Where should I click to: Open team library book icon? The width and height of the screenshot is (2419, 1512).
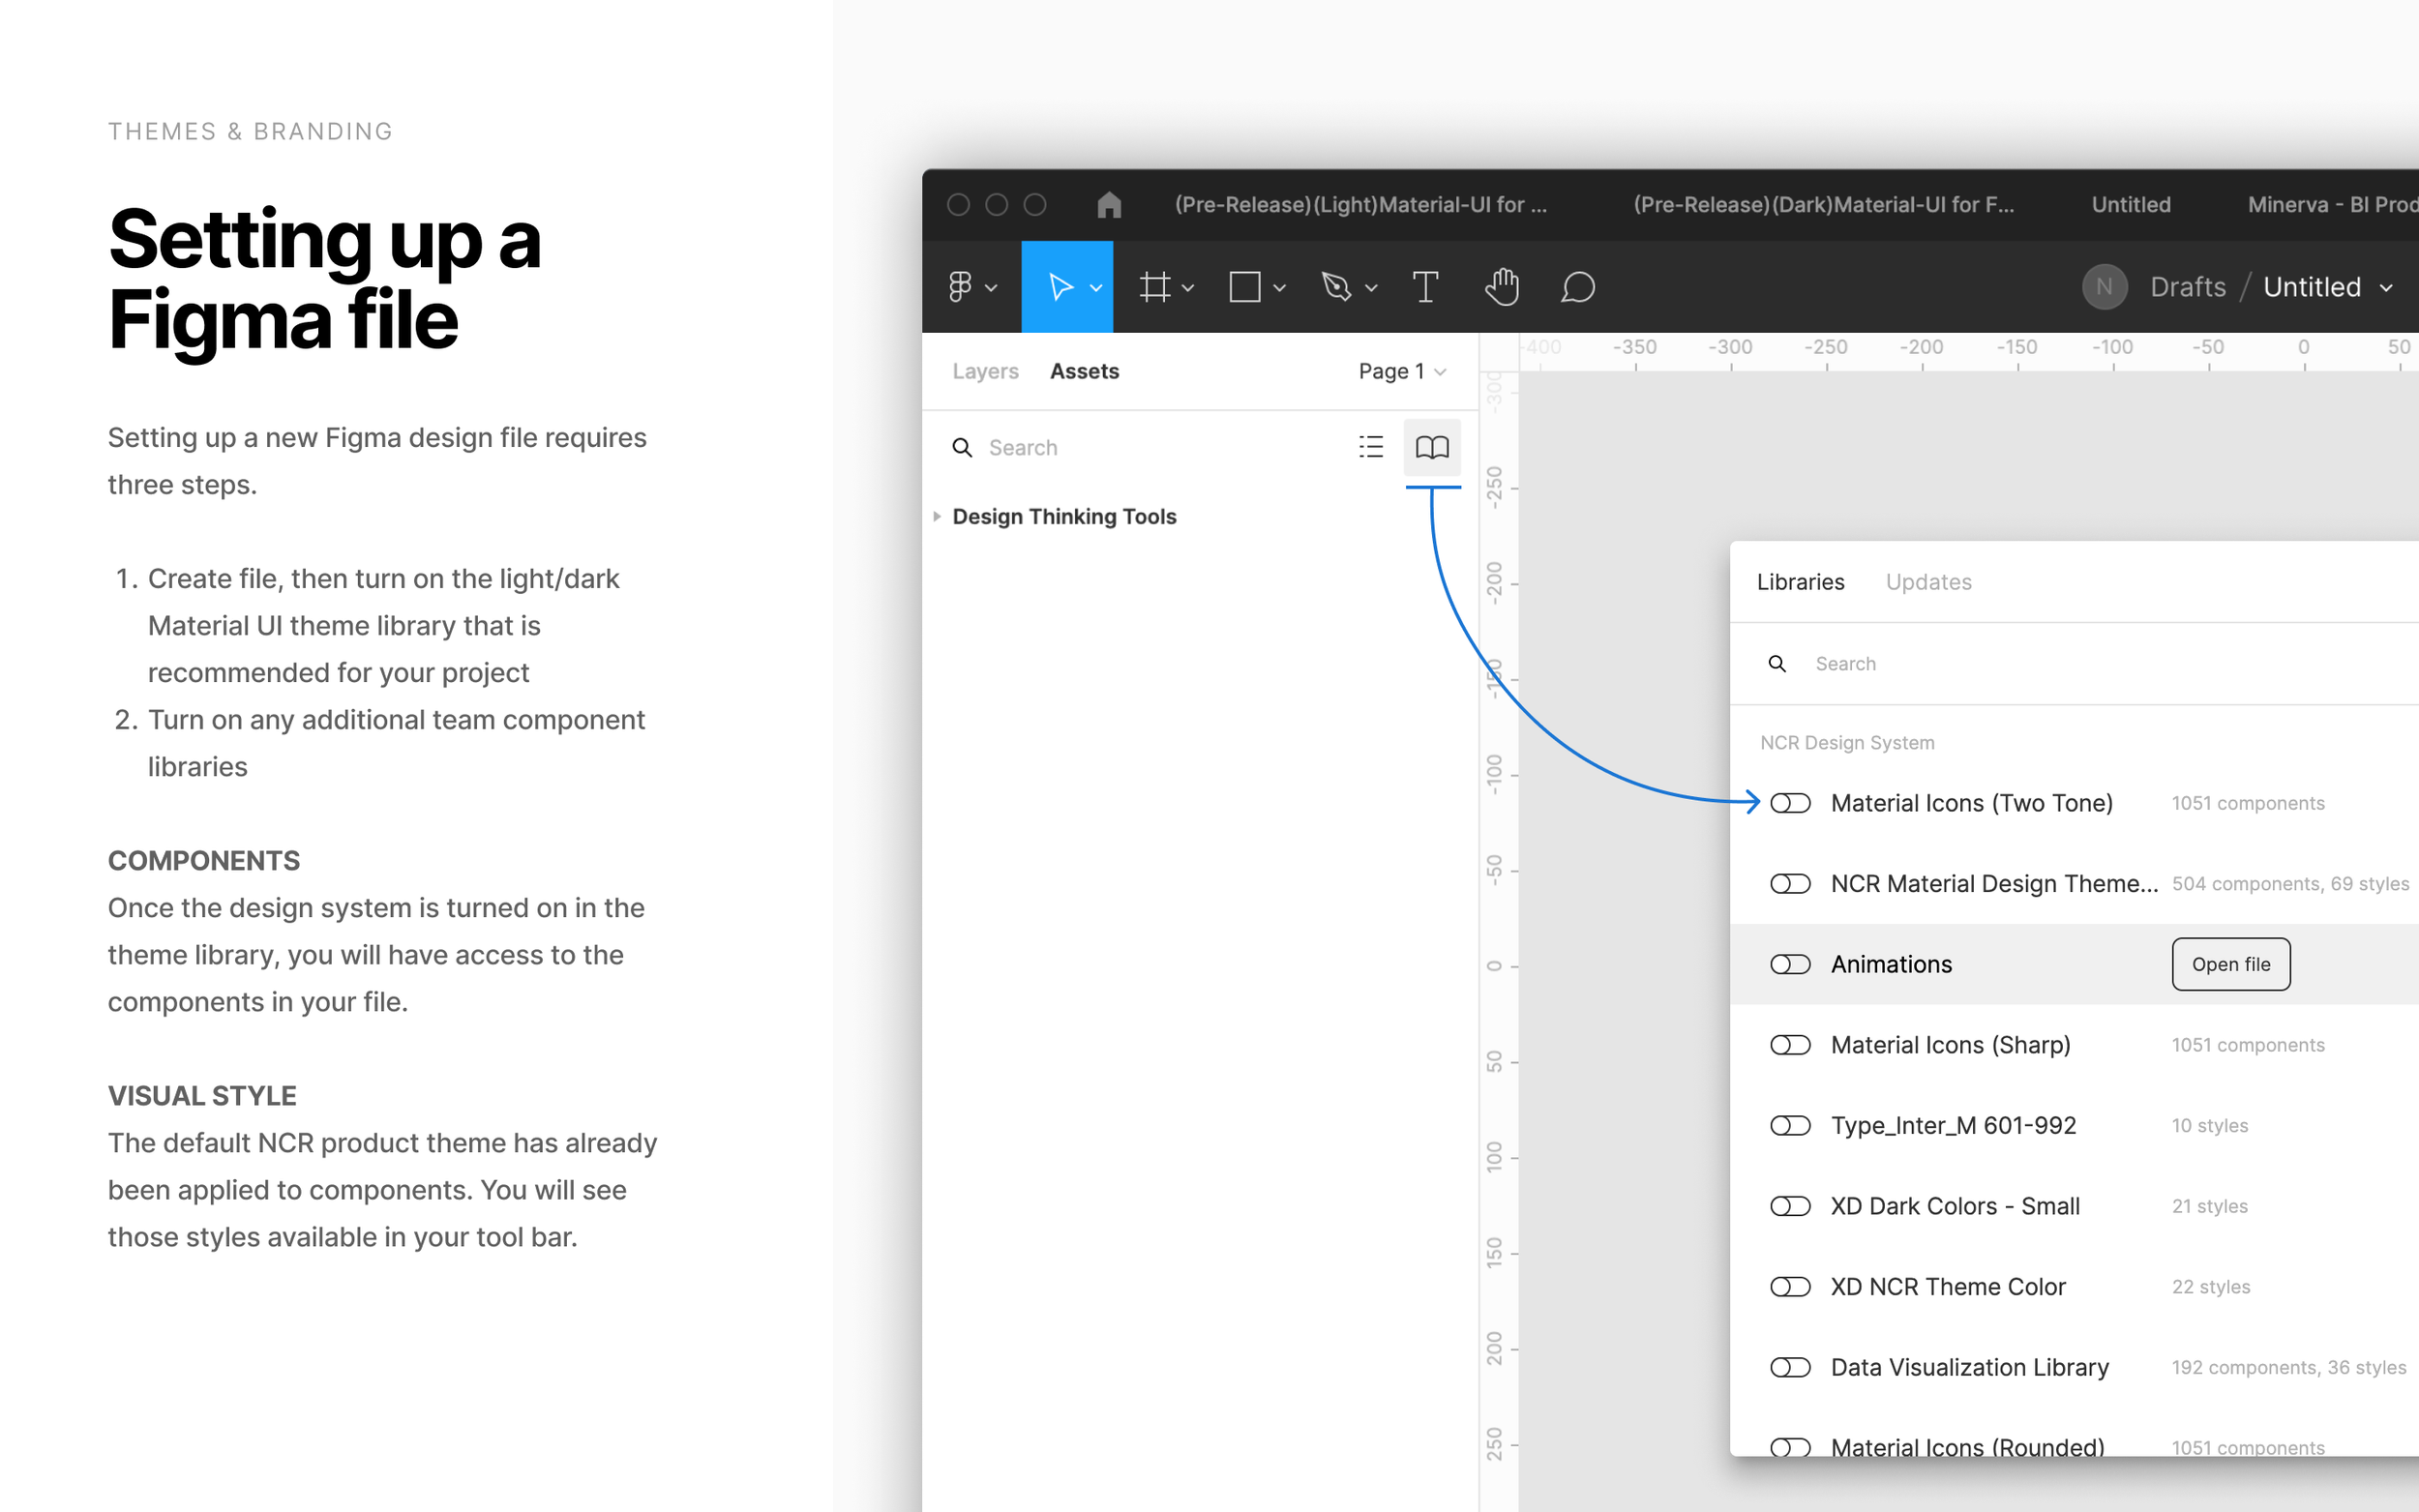1432,447
